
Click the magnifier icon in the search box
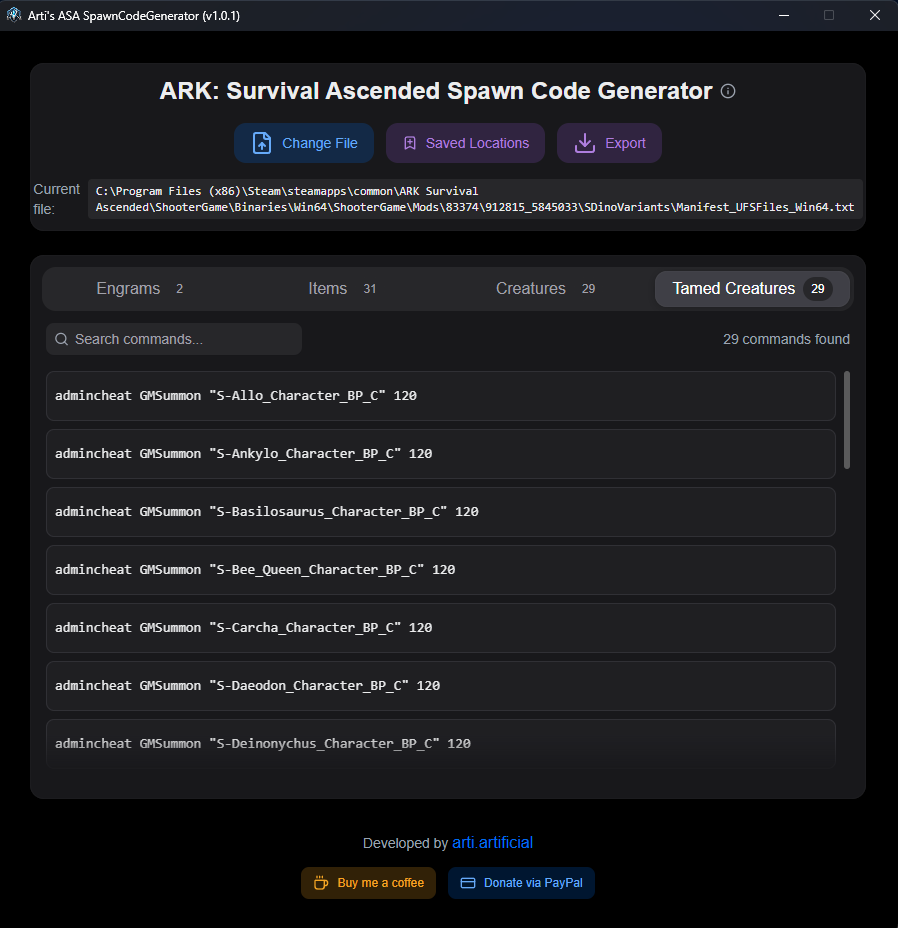click(62, 339)
